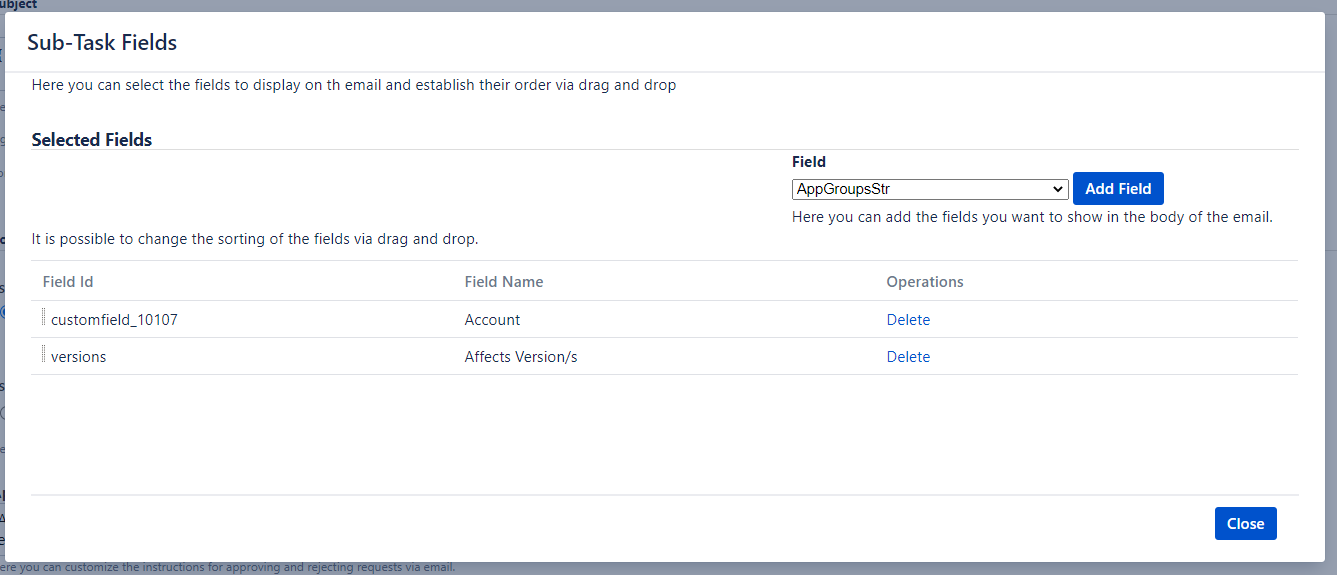
Task: Click the intro description about email fields
Action: [354, 85]
